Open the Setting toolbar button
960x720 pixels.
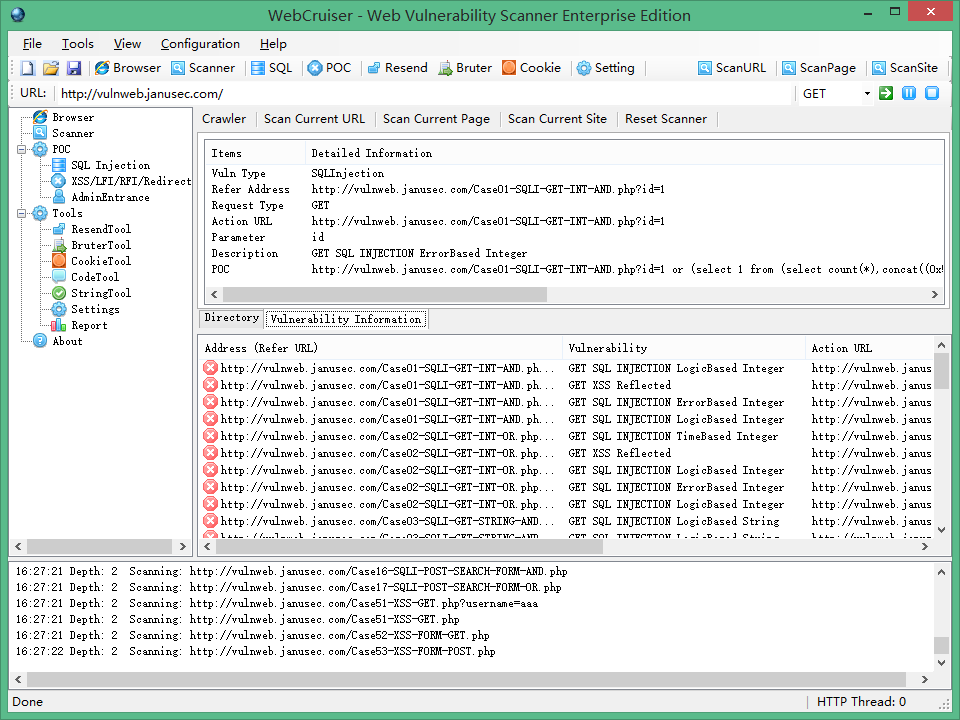606,68
